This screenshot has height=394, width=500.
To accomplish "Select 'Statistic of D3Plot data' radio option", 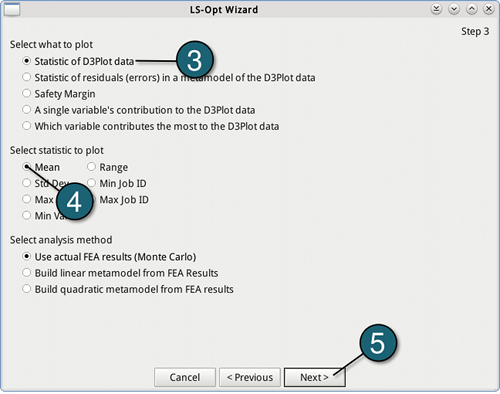I will [26, 61].
